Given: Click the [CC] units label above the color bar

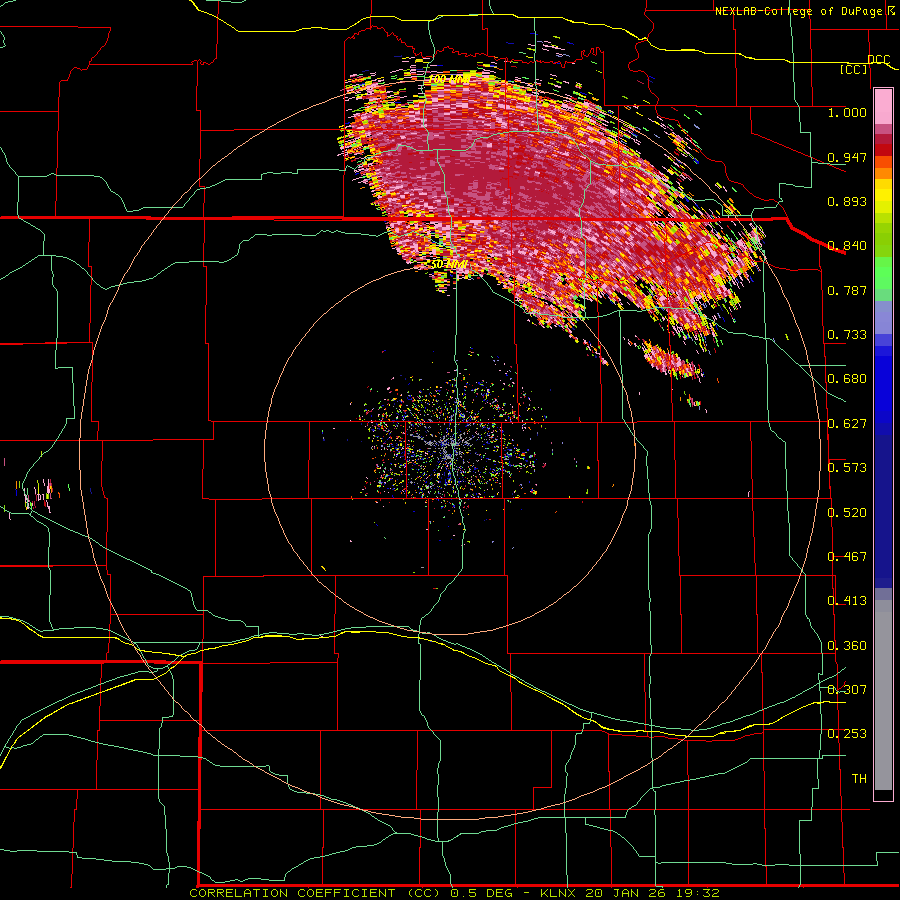Looking at the screenshot, I should (x=854, y=69).
